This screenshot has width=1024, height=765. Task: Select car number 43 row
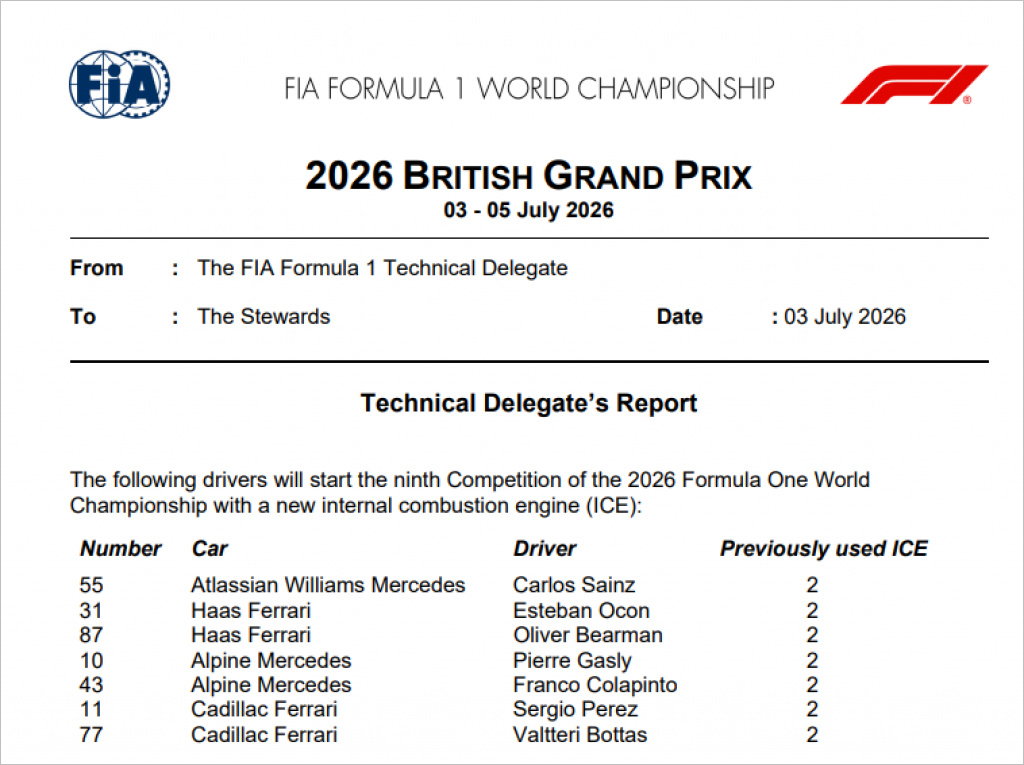(449, 685)
